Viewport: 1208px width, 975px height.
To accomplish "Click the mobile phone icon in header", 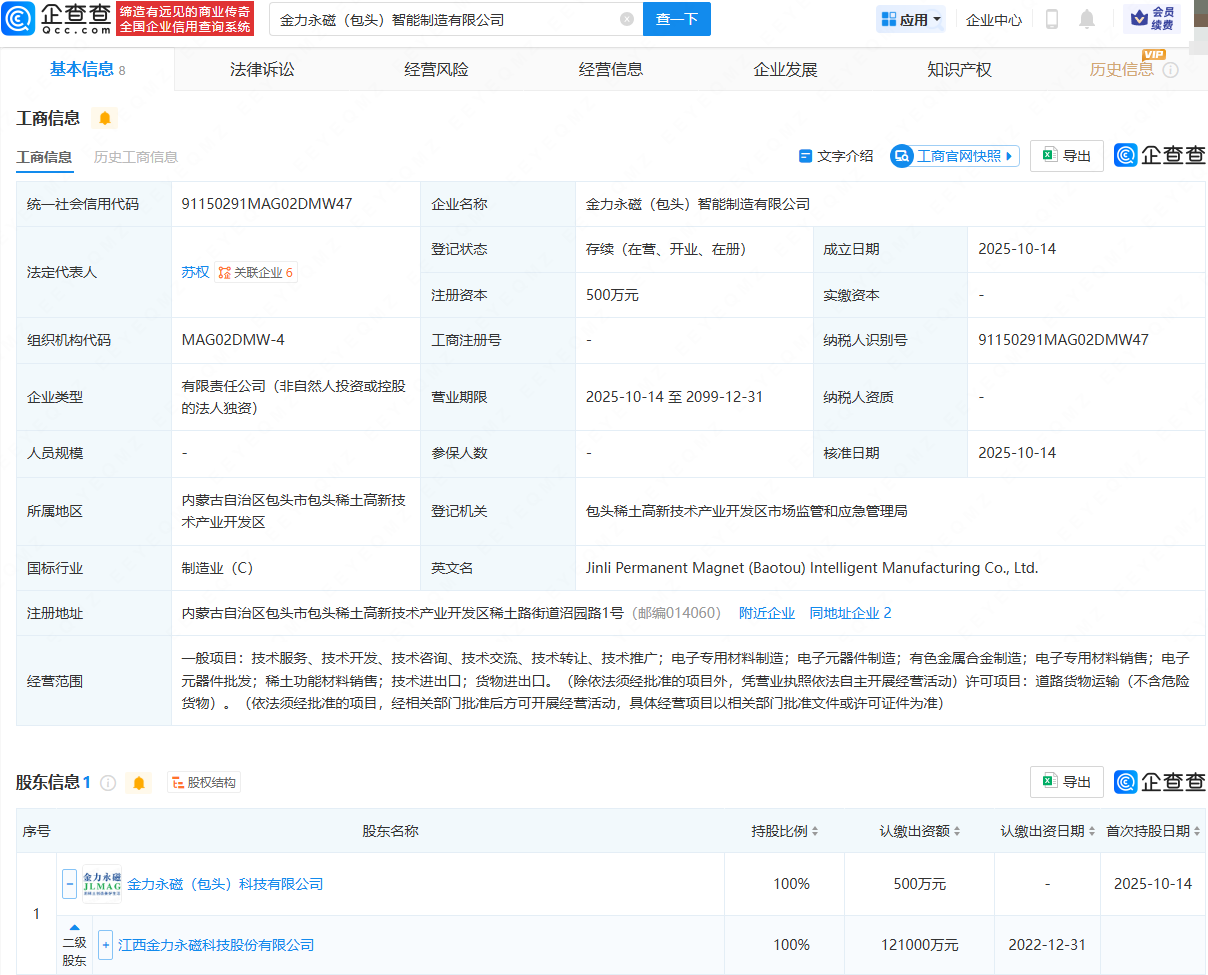I will [x=1052, y=19].
